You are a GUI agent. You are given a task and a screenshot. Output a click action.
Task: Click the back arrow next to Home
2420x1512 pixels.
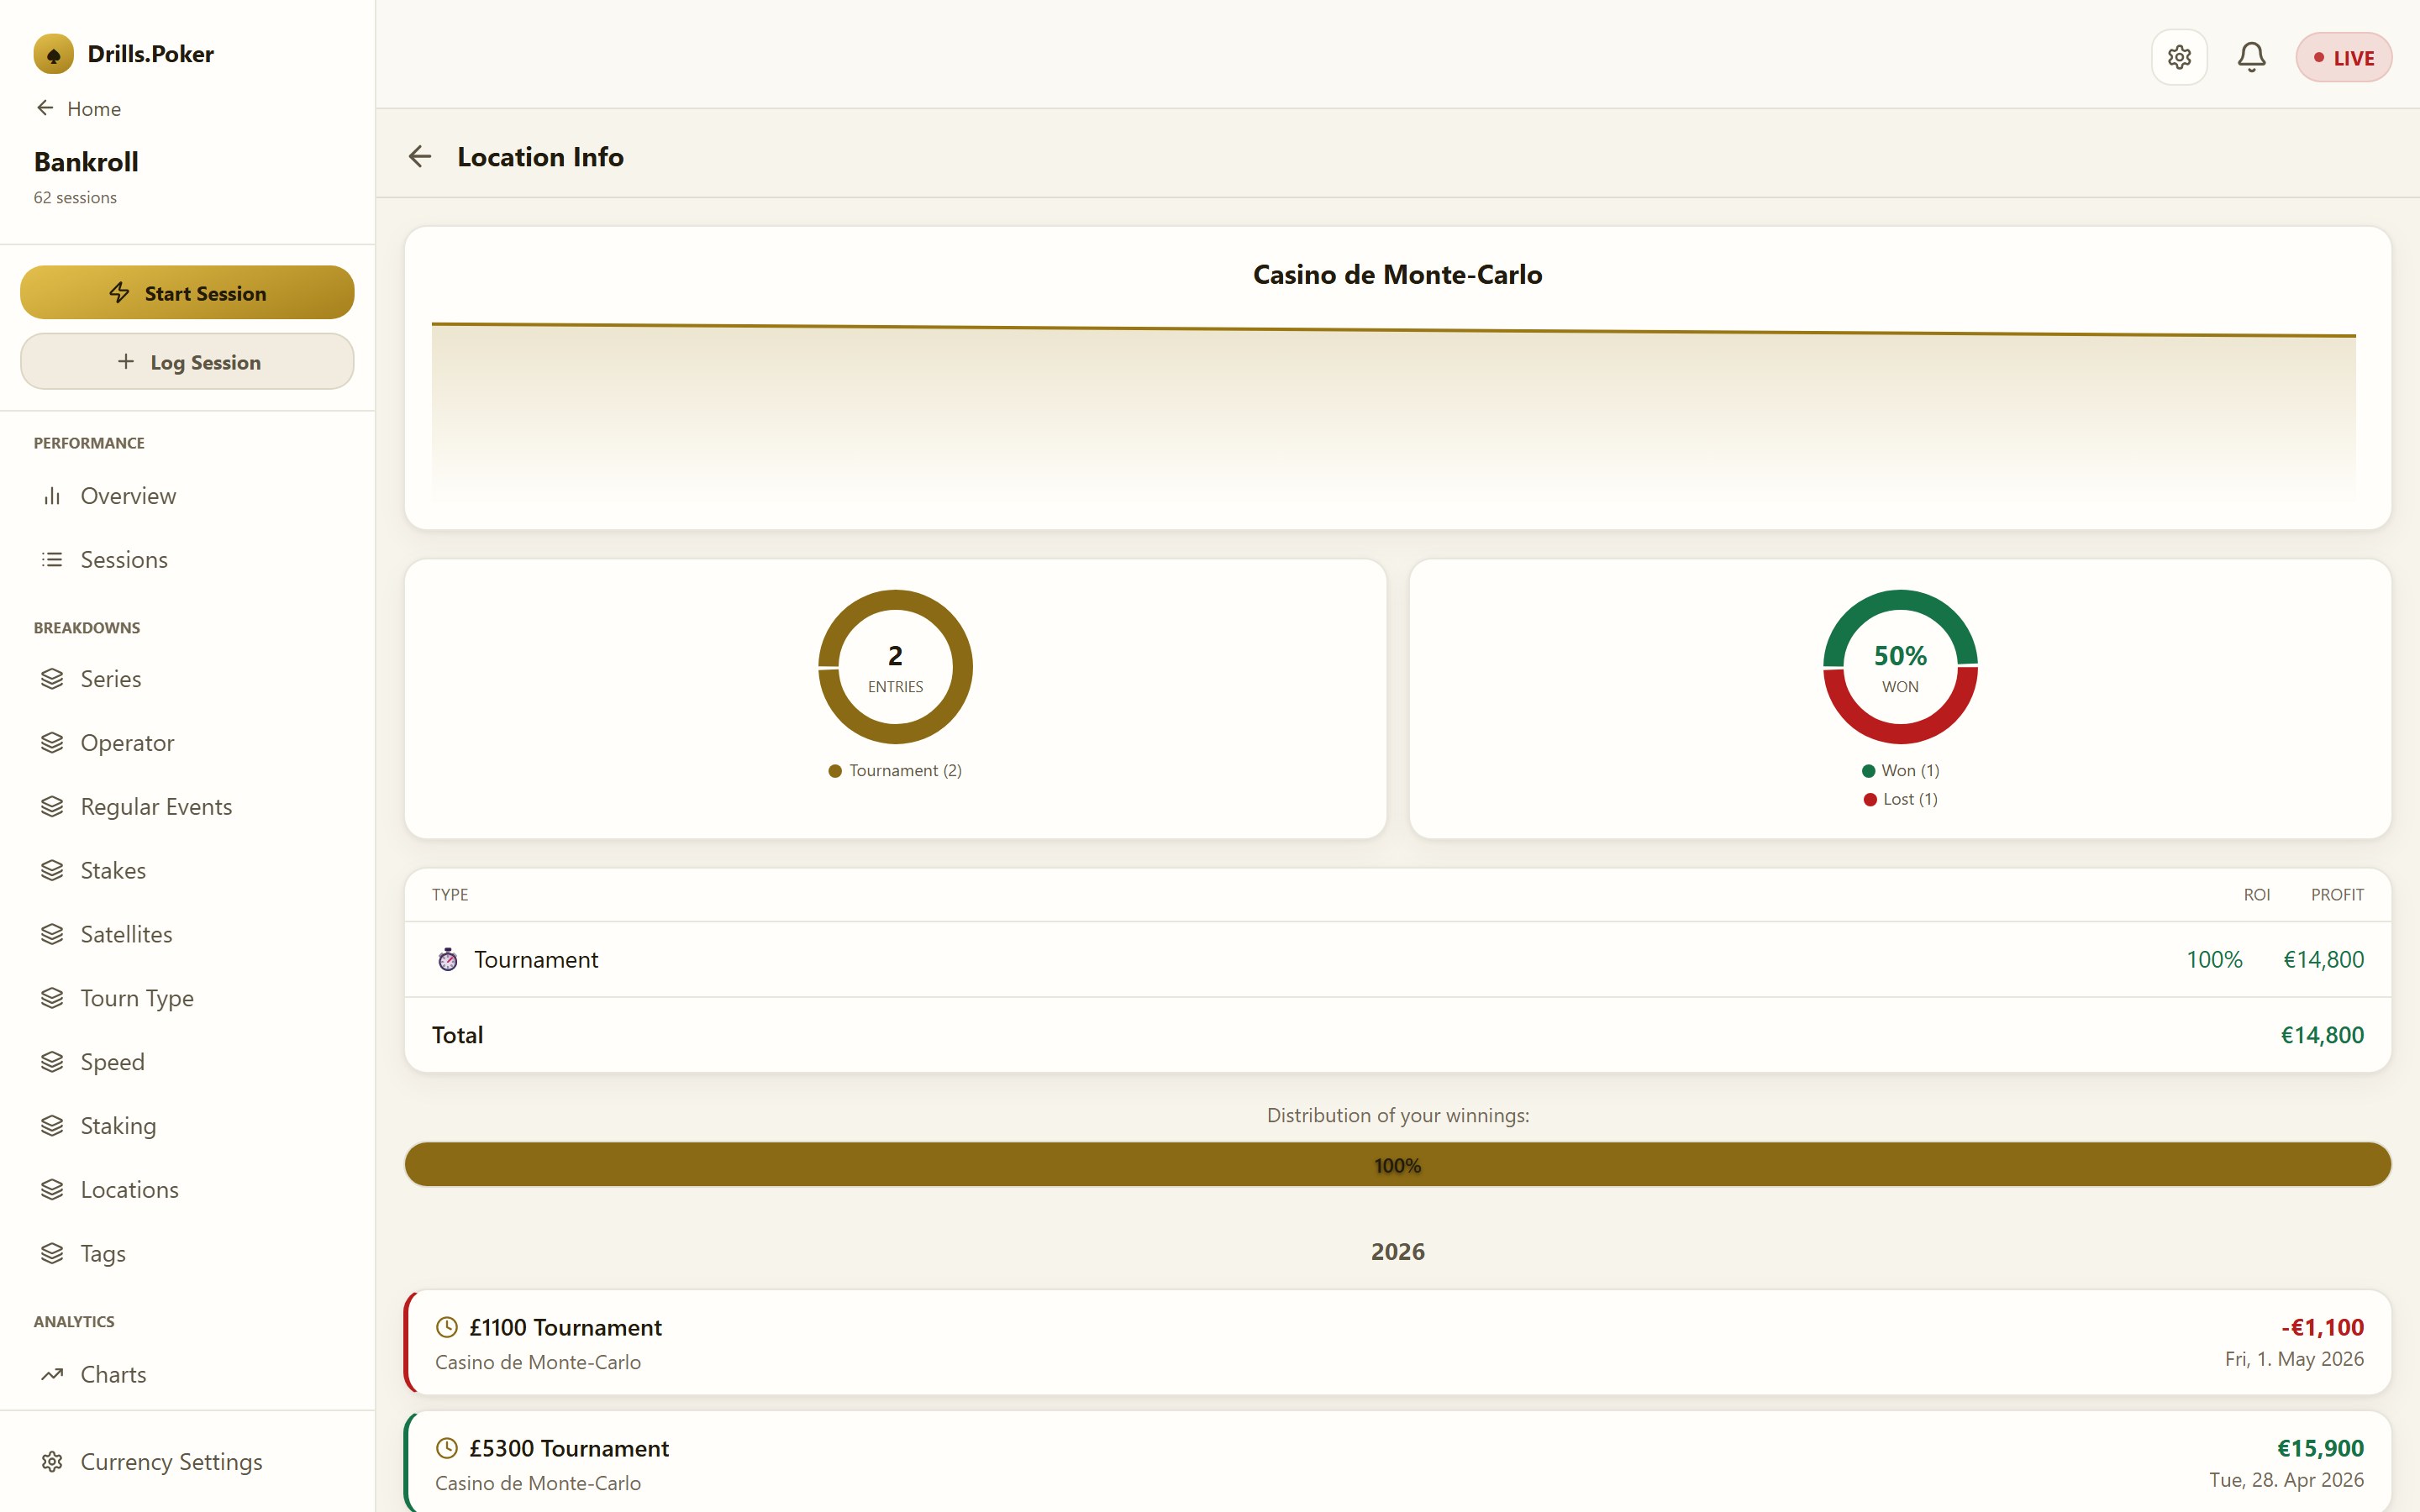pos(45,108)
